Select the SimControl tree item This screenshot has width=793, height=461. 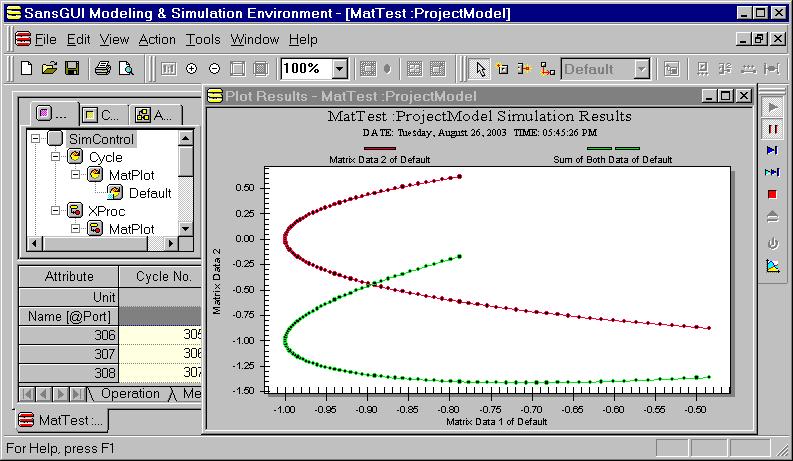point(102,139)
